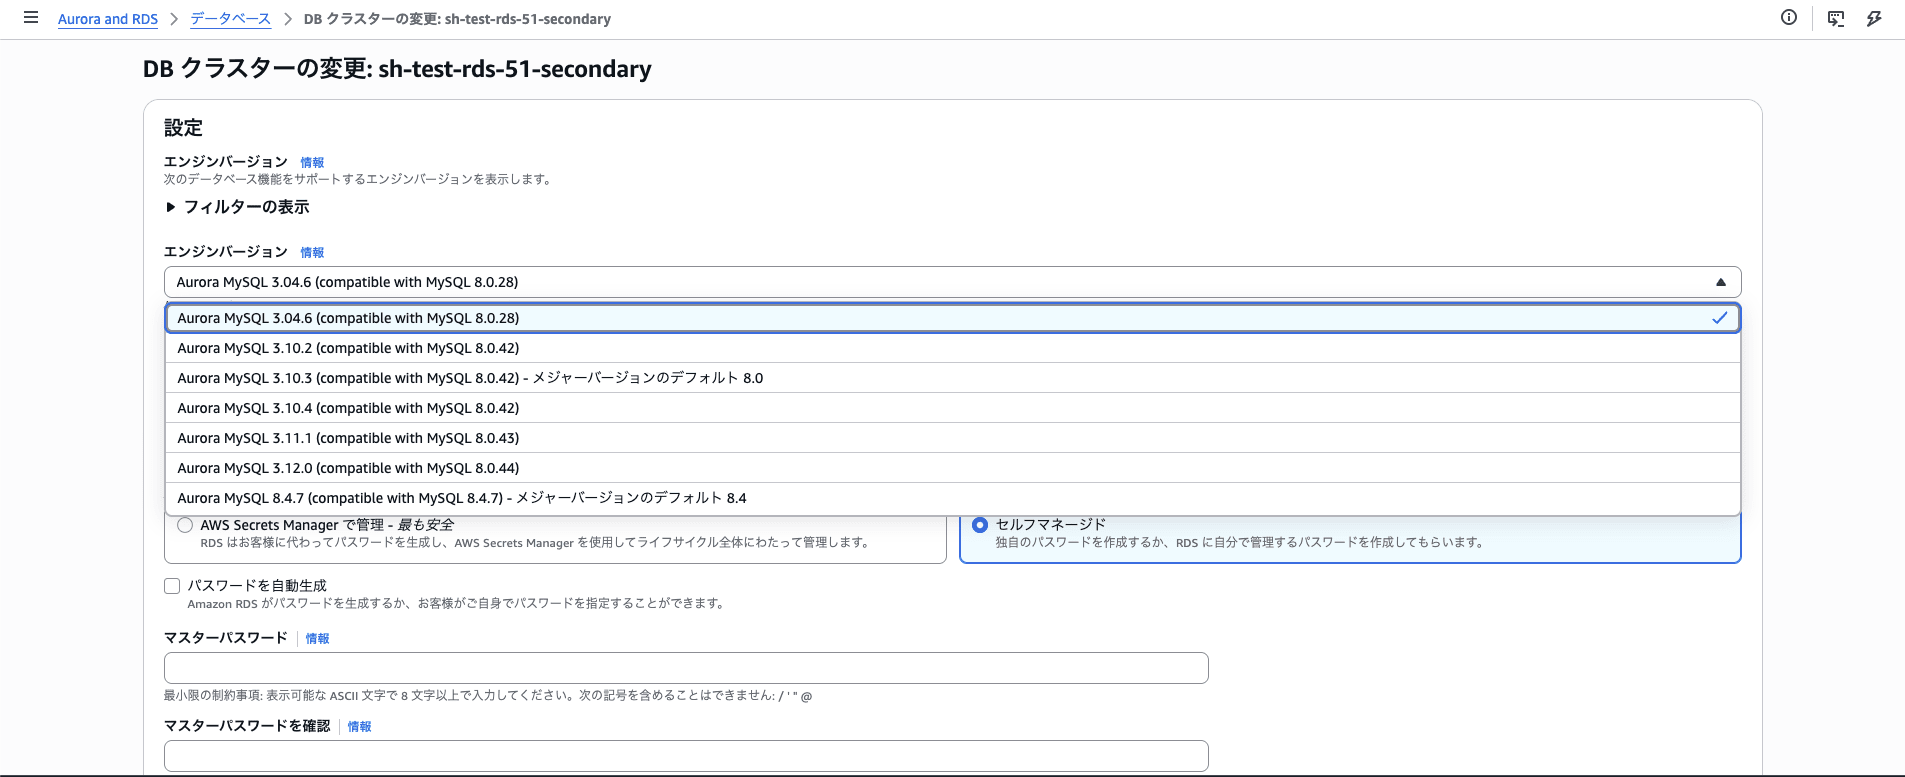The image size is (1905, 777).
Task: Click the engine version select box
Action: [x=953, y=282]
